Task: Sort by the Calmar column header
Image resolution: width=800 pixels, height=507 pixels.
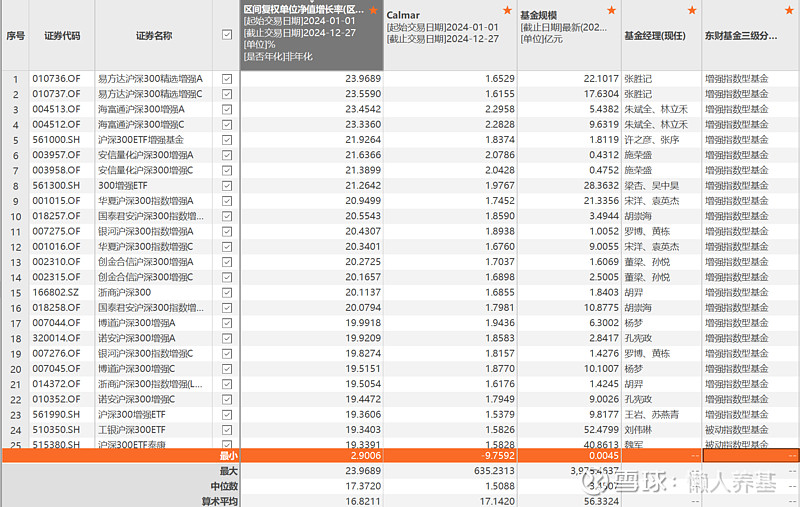Action: click(451, 35)
